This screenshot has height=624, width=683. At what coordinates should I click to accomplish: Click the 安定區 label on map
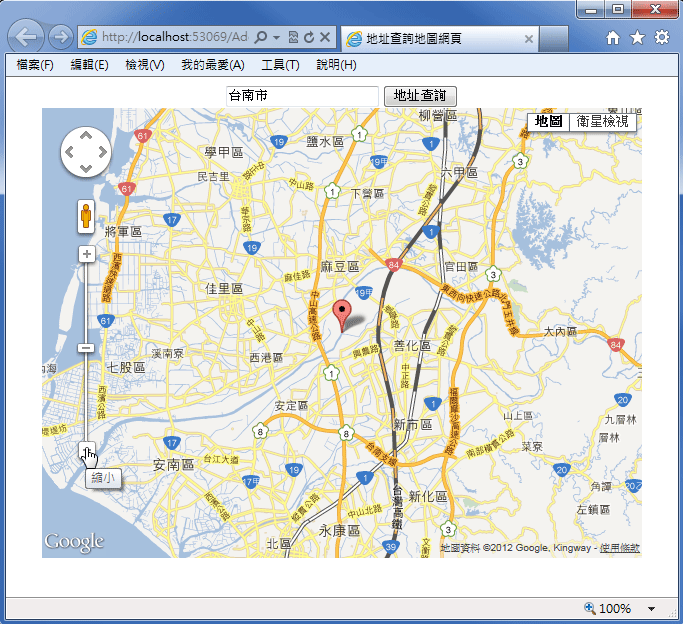pyautogui.click(x=291, y=406)
